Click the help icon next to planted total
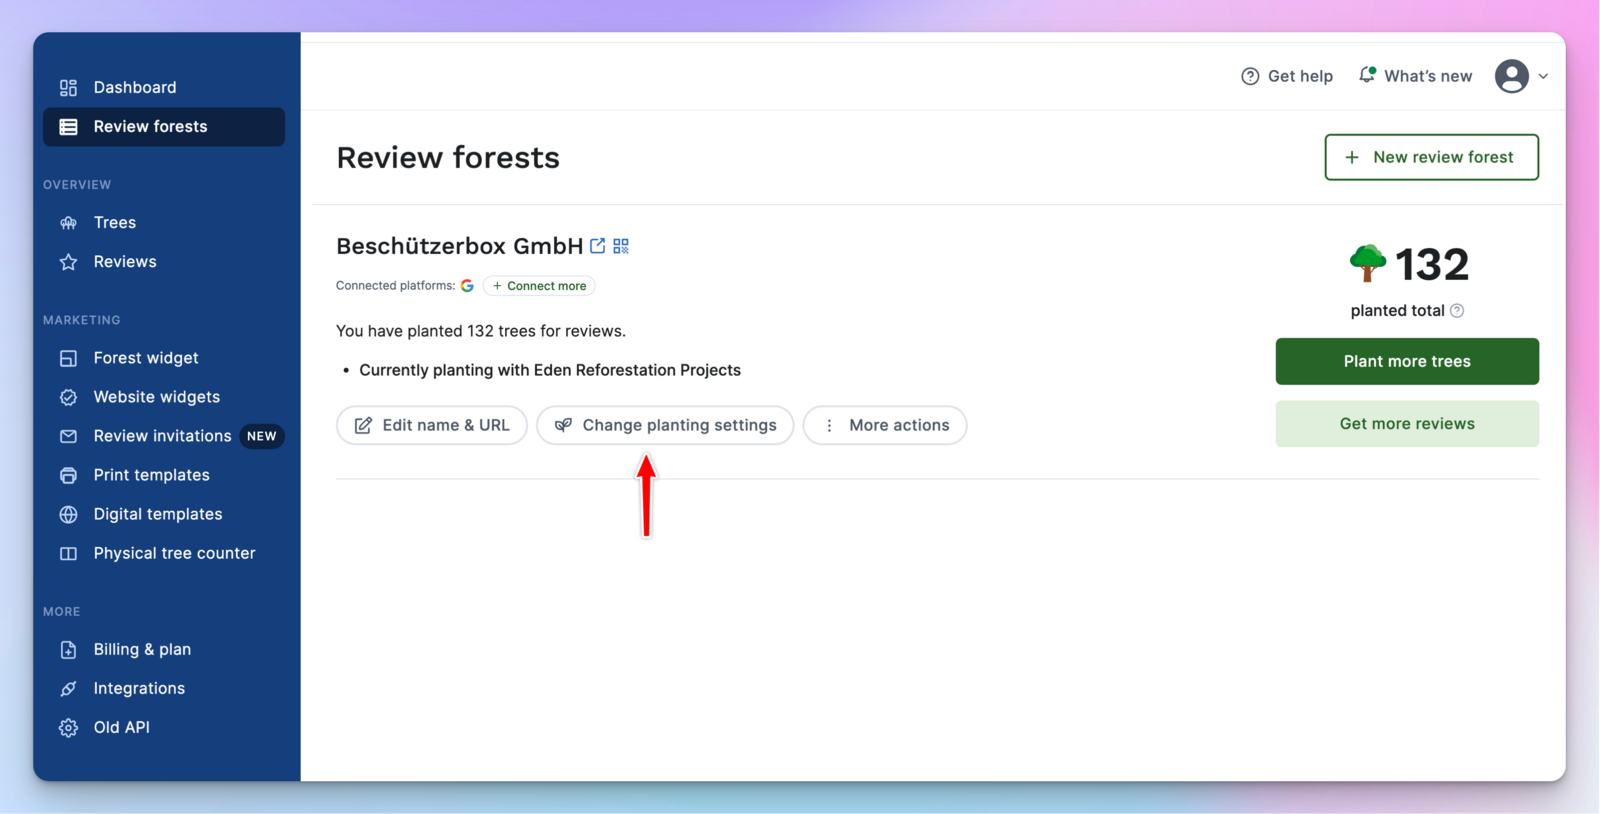This screenshot has height=814, width=1600. click(x=1457, y=311)
